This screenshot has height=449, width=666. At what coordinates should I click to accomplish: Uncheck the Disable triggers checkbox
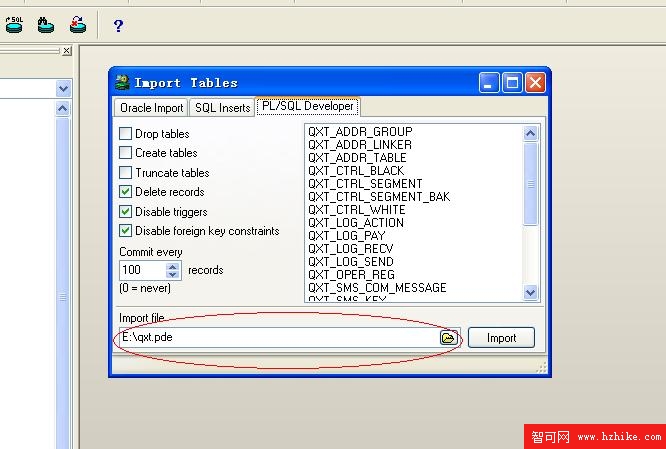(x=125, y=212)
